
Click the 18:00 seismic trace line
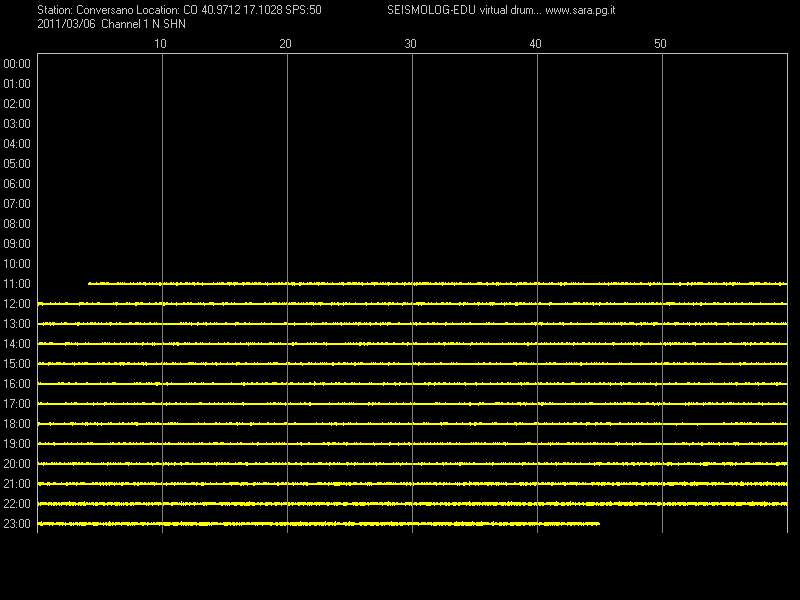tap(412, 424)
